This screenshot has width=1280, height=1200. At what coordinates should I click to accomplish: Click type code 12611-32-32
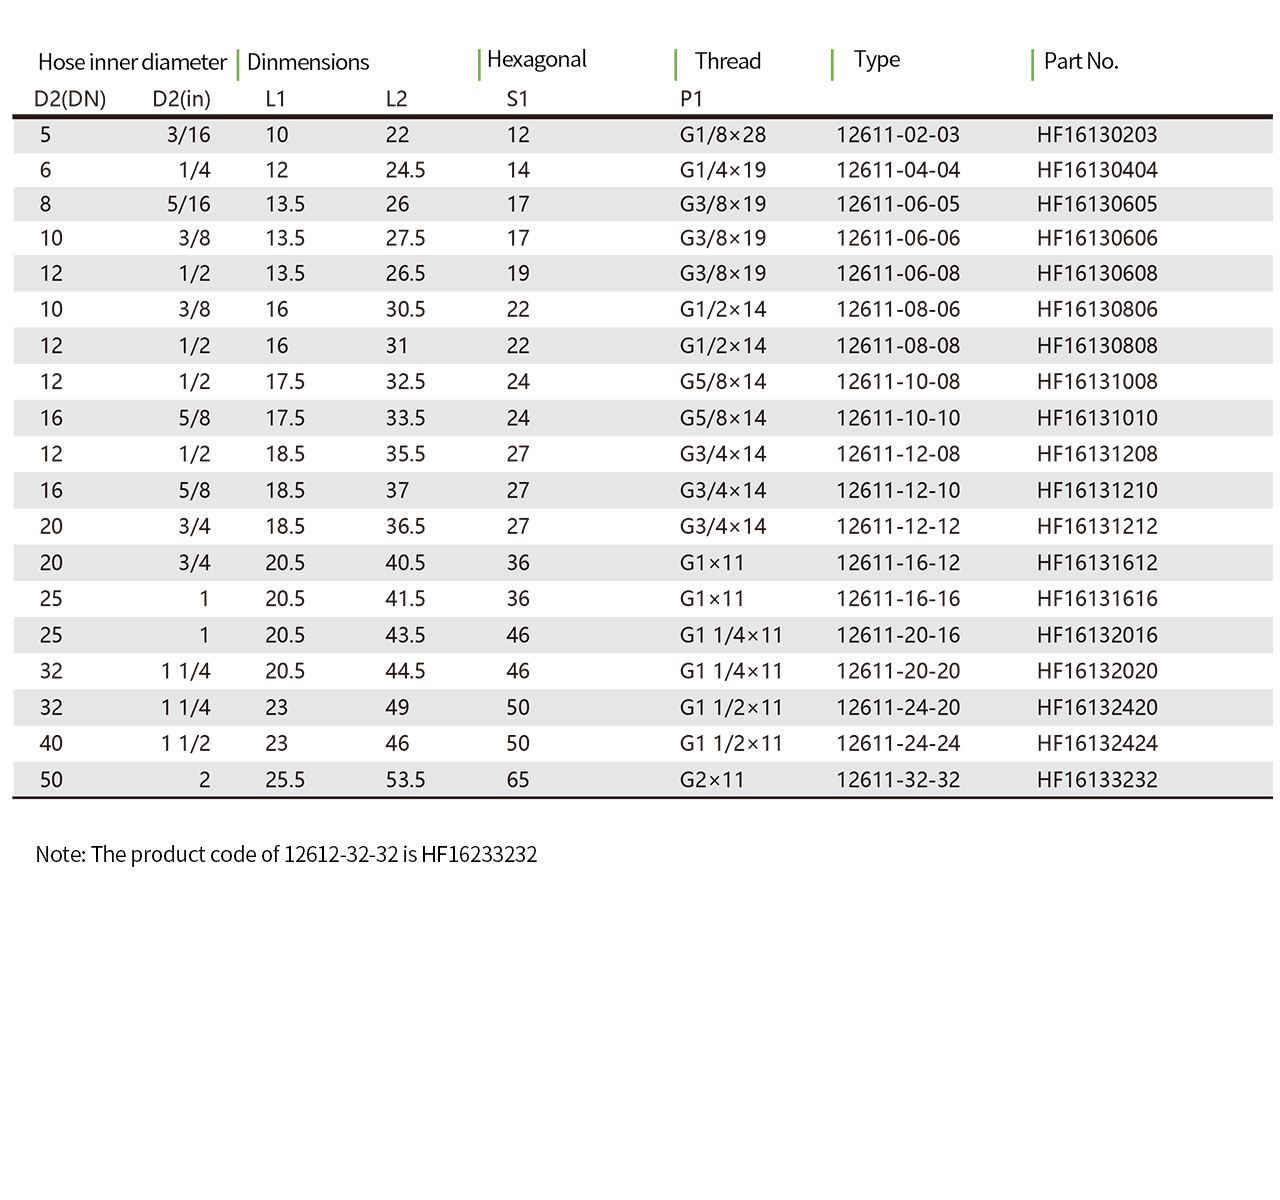click(898, 780)
